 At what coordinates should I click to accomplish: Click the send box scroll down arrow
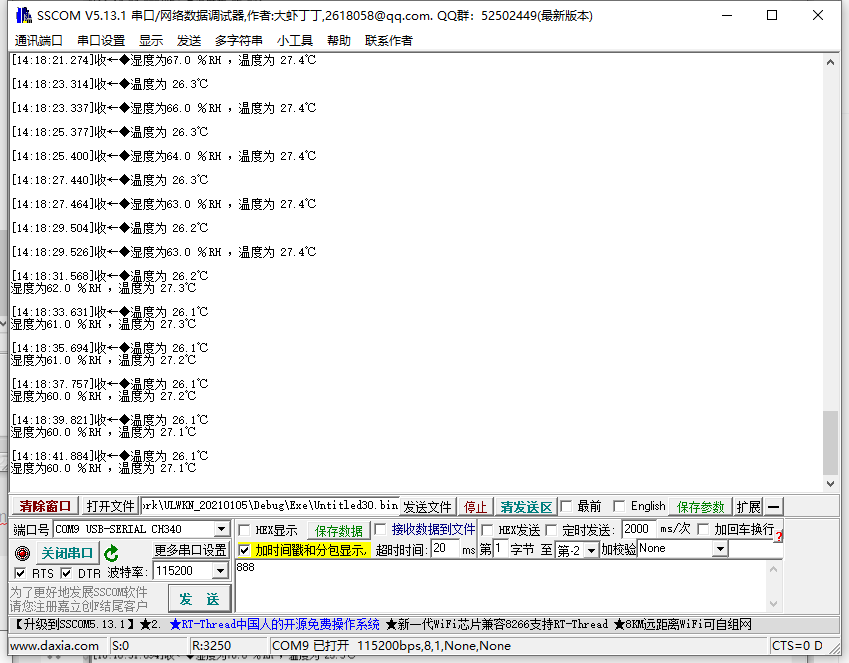tap(773, 603)
